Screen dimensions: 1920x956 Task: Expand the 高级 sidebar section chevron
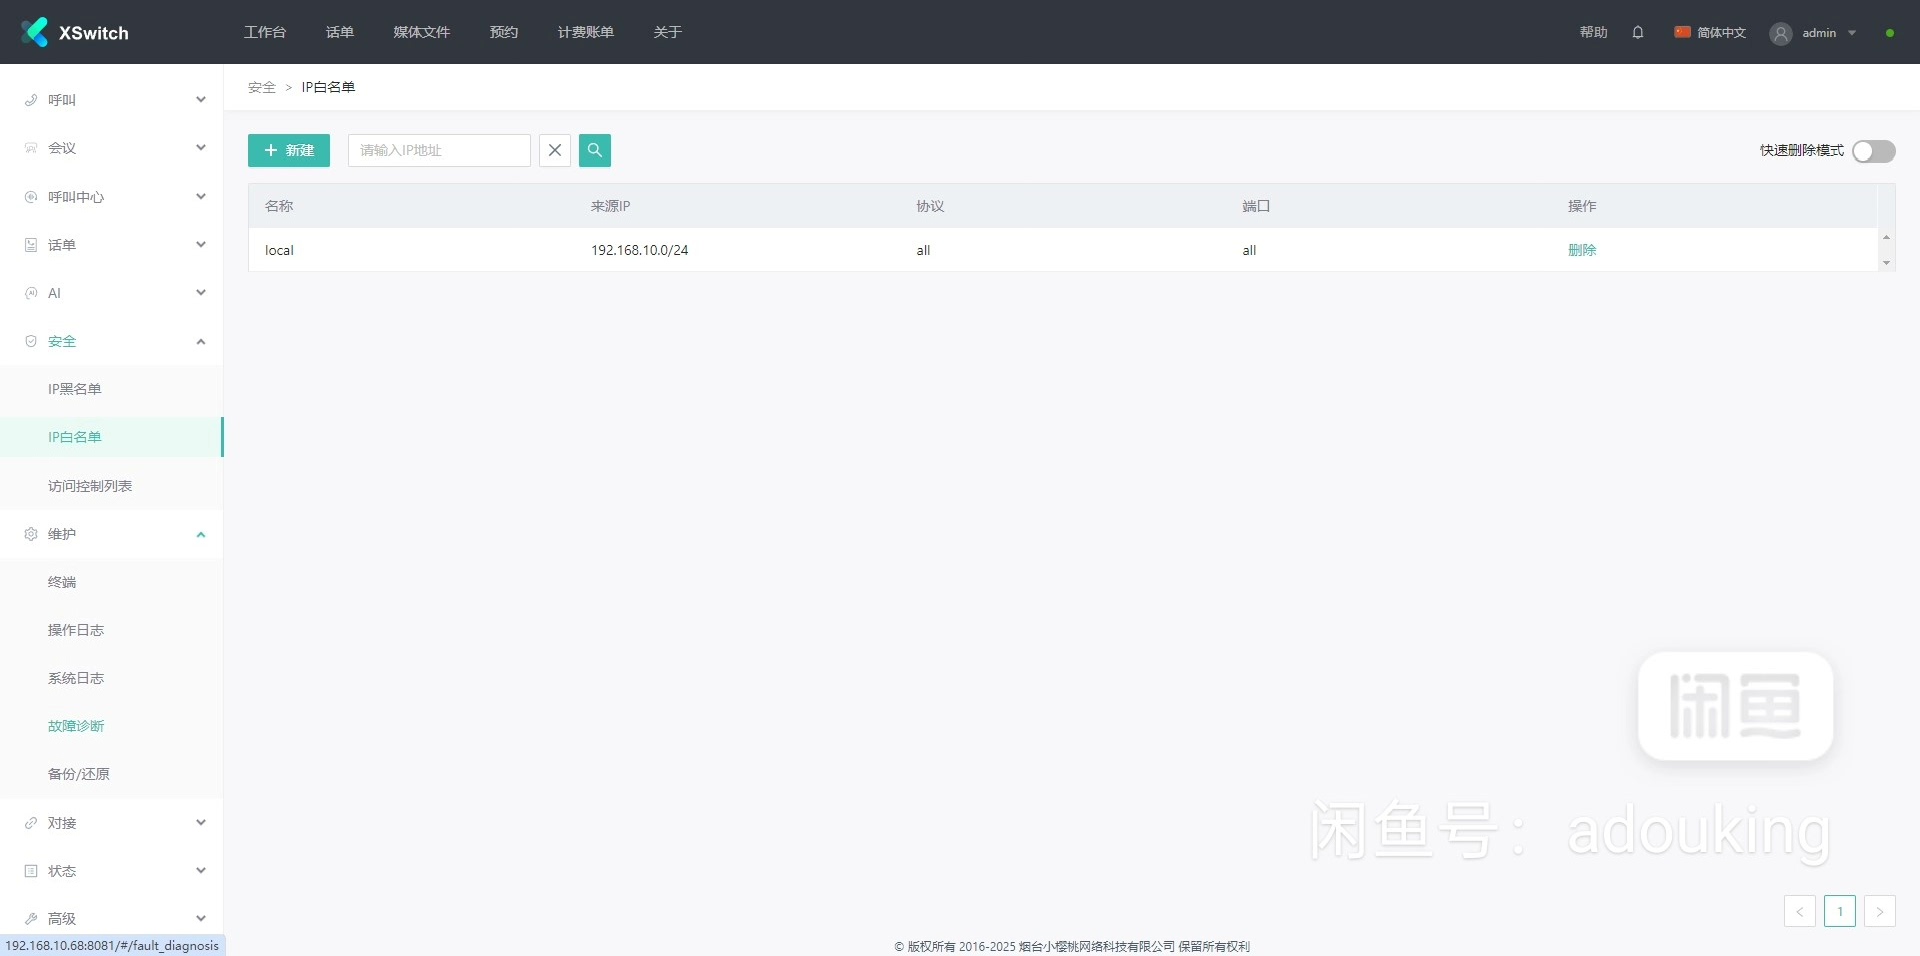point(201,919)
